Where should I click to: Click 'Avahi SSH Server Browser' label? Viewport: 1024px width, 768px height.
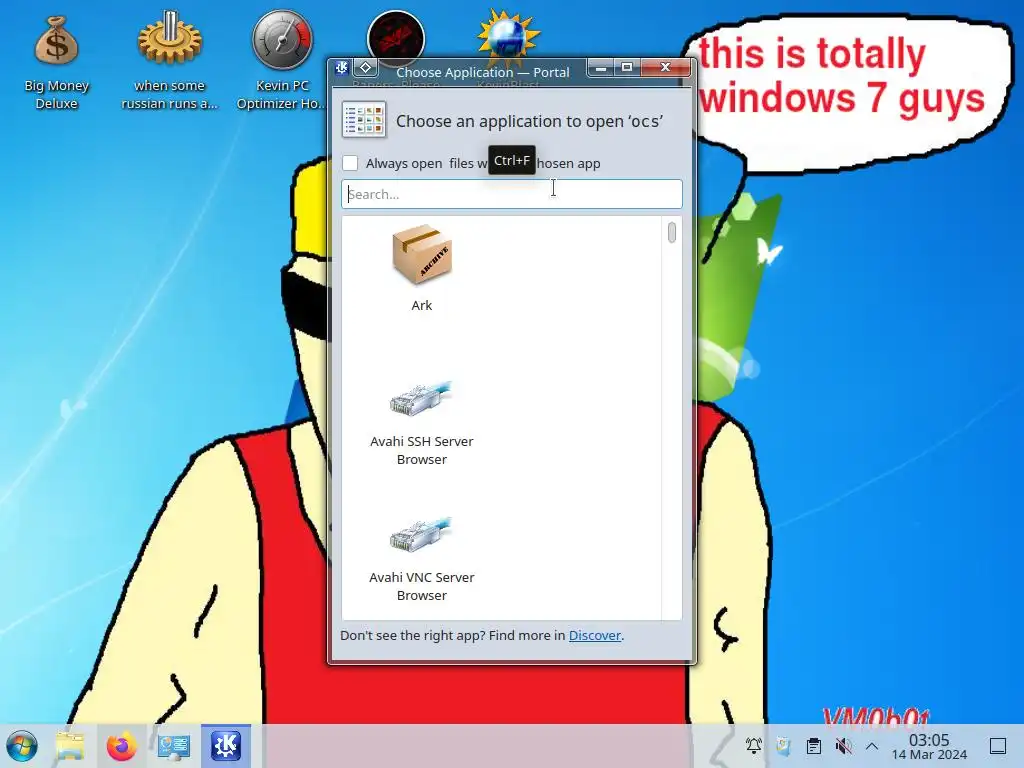click(422, 451)
